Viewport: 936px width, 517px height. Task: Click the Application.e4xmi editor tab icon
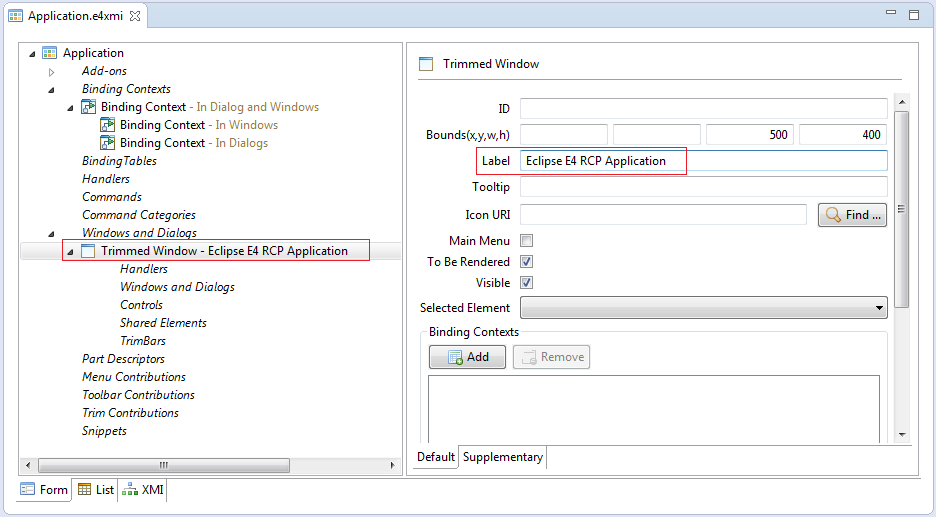click(16, 16)
